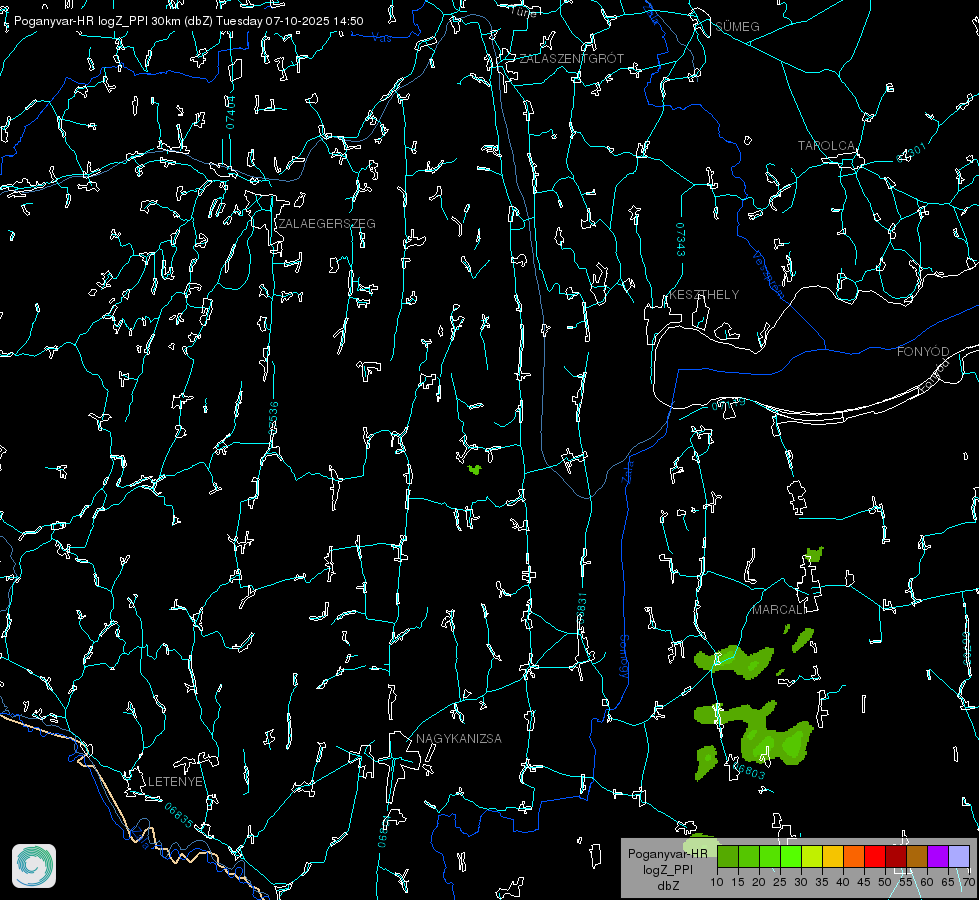Click the MARCALI town label
The image size is (979, 900).
coord(778,610)
